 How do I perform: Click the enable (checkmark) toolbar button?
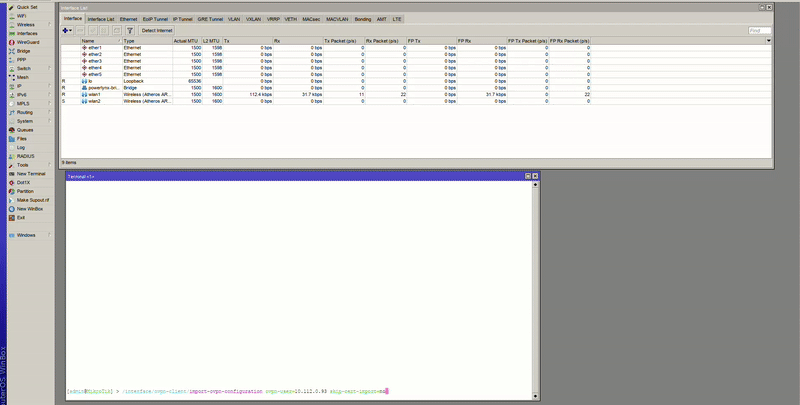93,31
